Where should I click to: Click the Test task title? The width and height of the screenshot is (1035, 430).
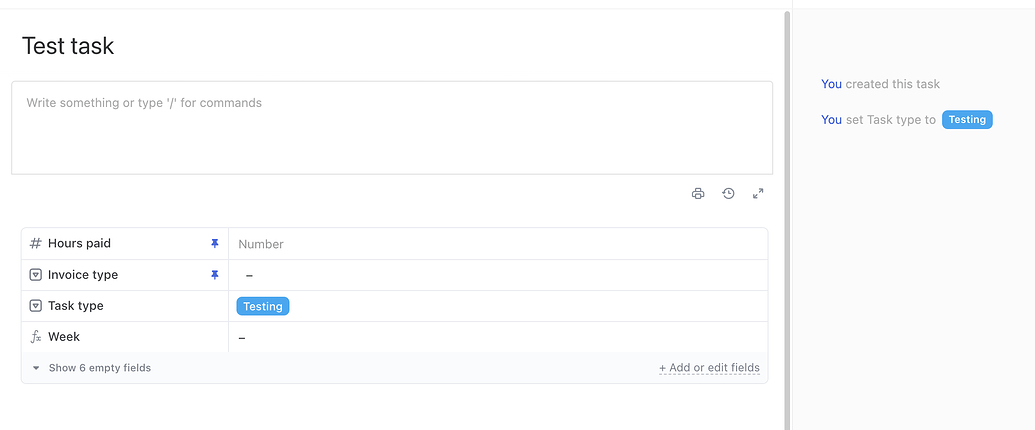[x=68, y=46]
